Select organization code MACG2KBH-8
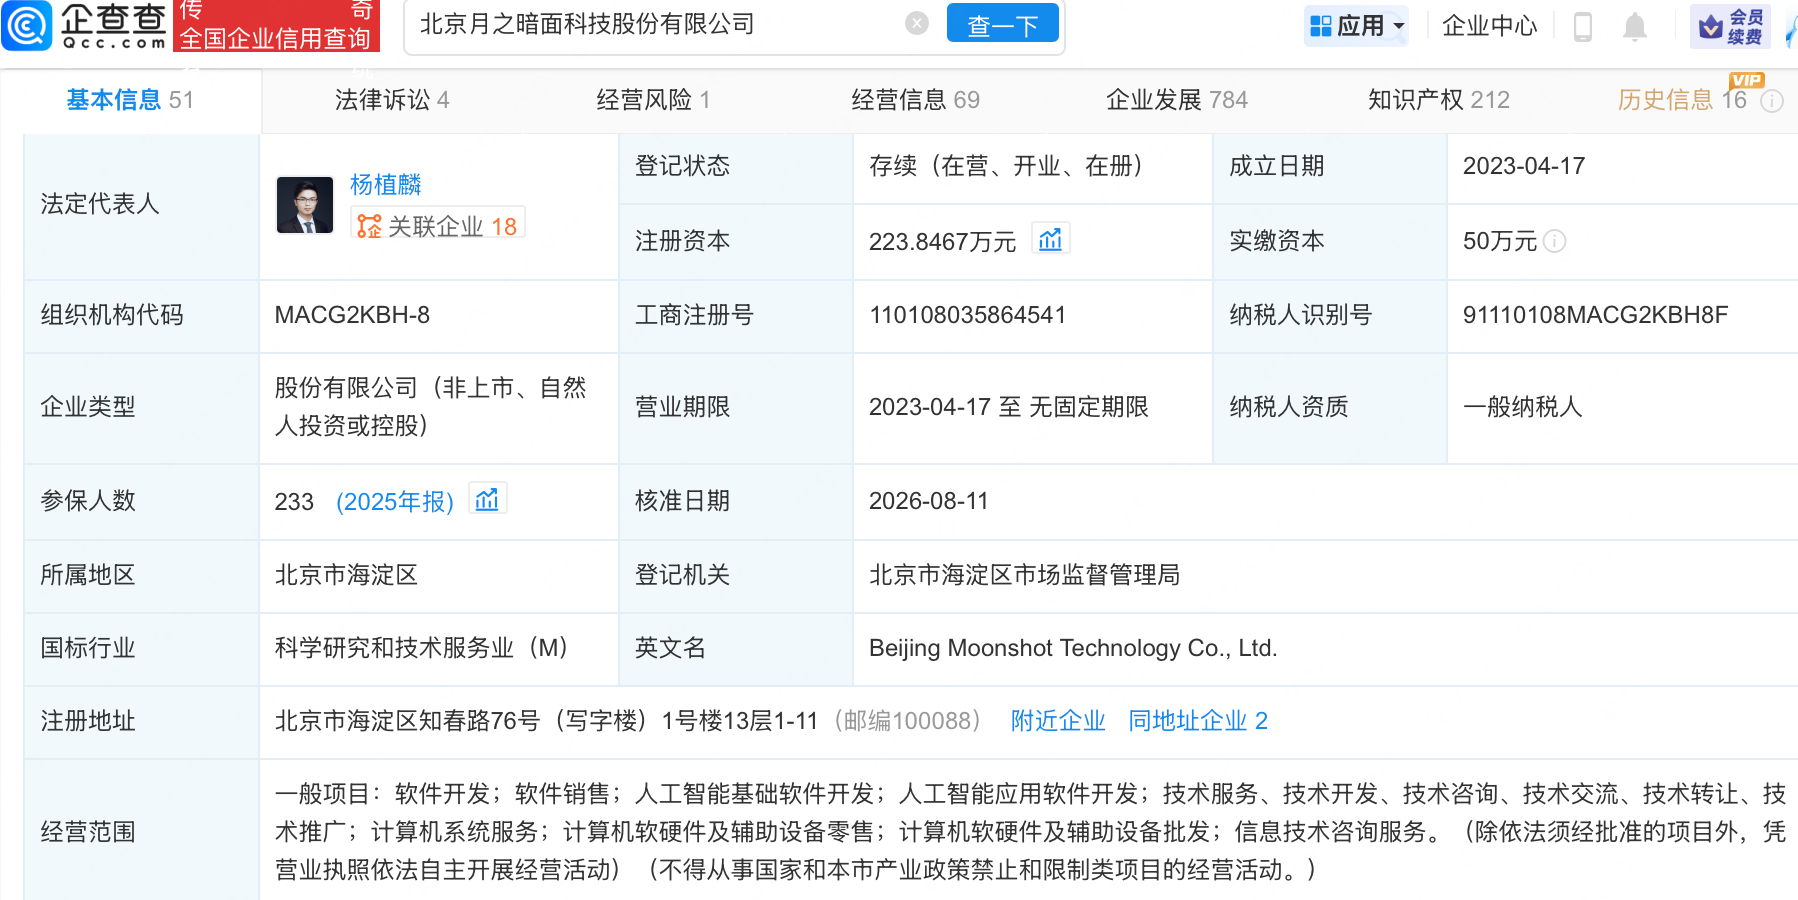The image size is (1798, 900). pos(352,315)
